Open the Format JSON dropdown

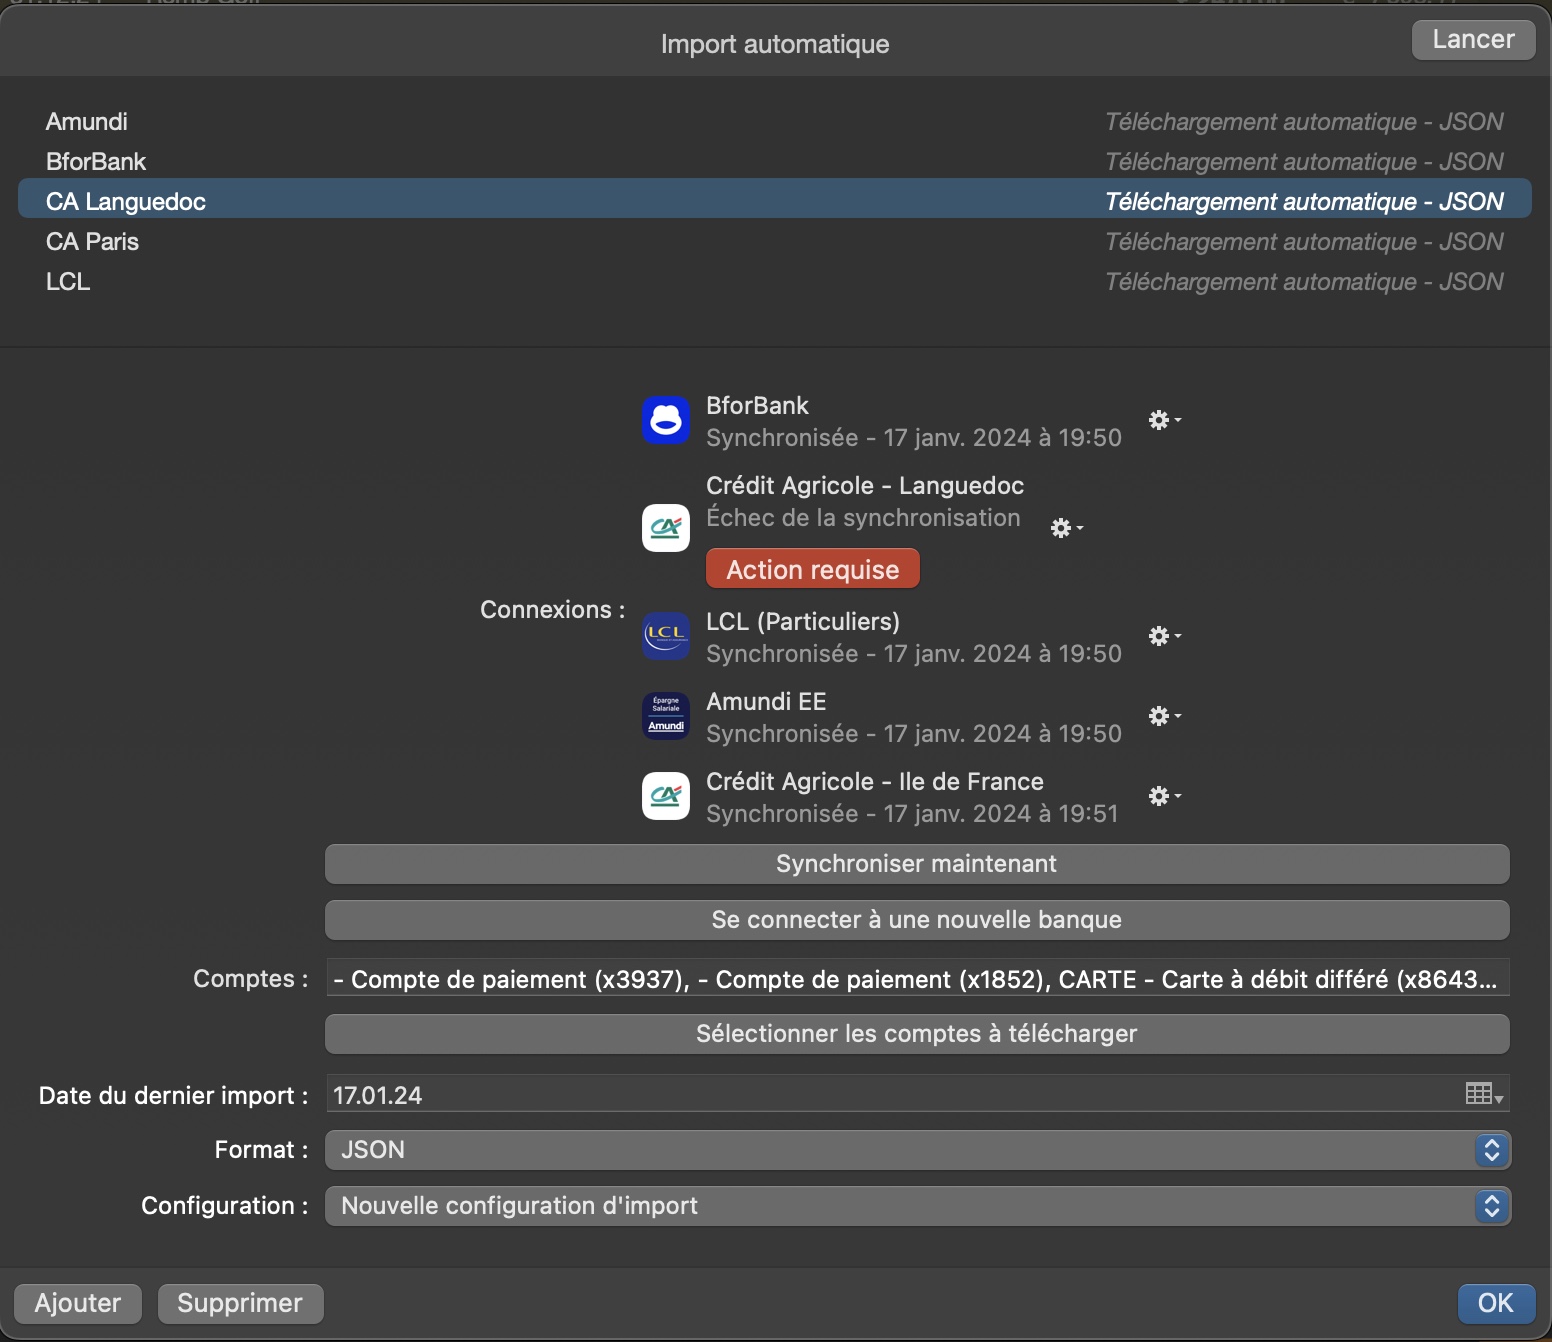pos(917,1150)
